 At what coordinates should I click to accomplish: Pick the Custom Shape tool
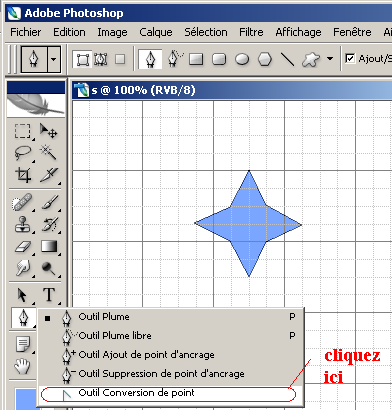click(x=311, y=60)
